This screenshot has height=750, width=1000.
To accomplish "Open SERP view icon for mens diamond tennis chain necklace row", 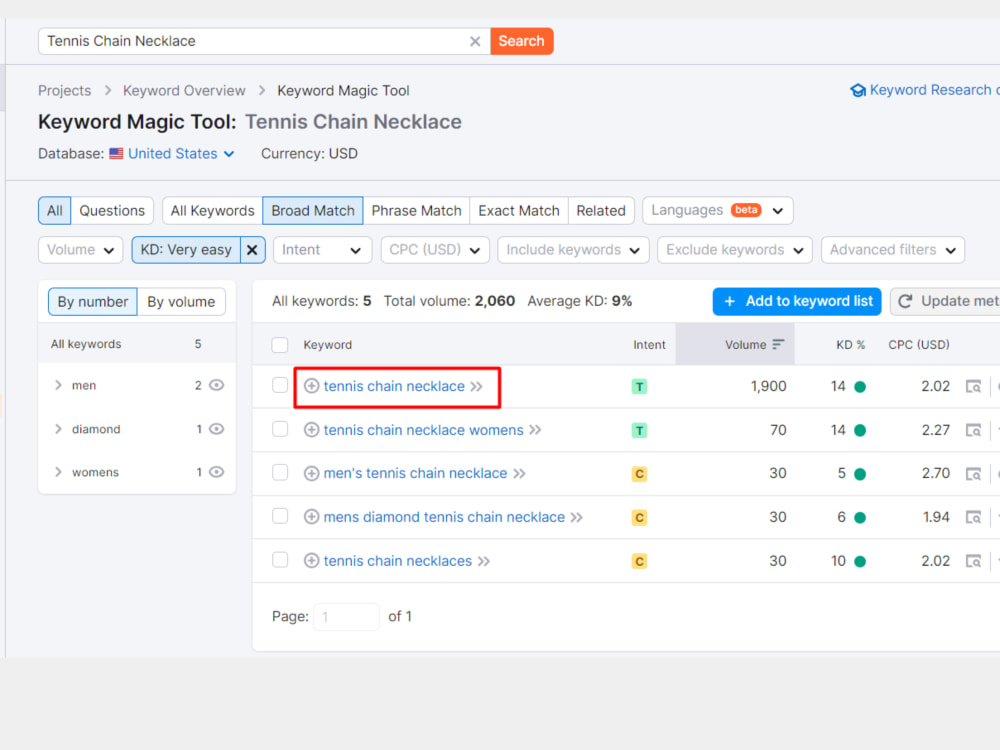I will (x=973, y=517).
